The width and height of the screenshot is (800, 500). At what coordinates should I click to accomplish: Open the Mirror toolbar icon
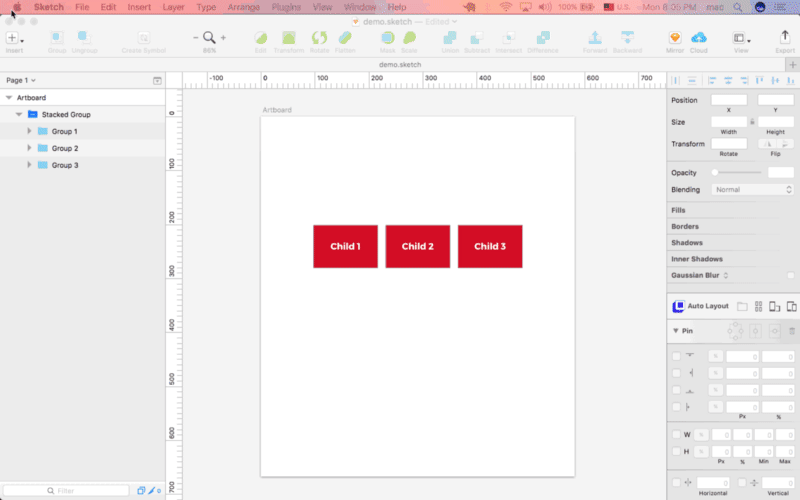tap(675, 38)
